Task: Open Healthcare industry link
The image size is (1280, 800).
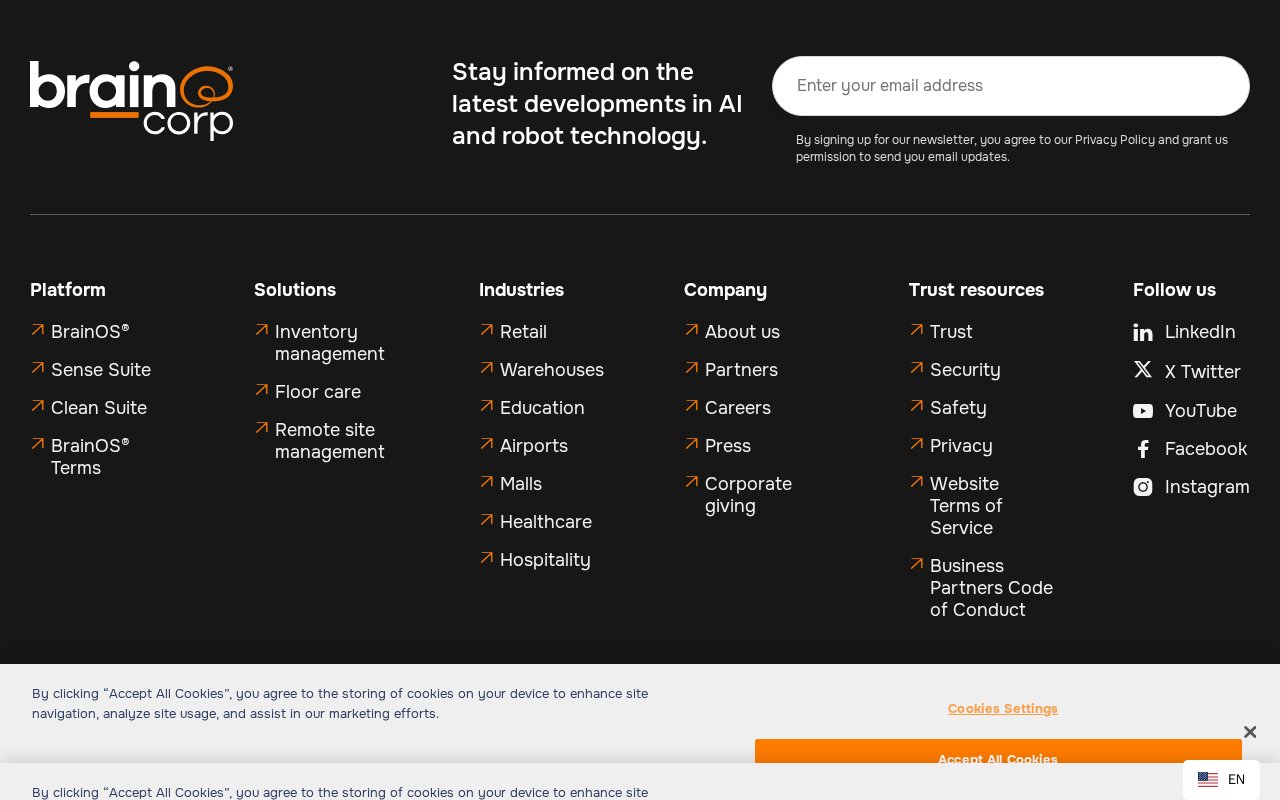Action: point(546,522)
